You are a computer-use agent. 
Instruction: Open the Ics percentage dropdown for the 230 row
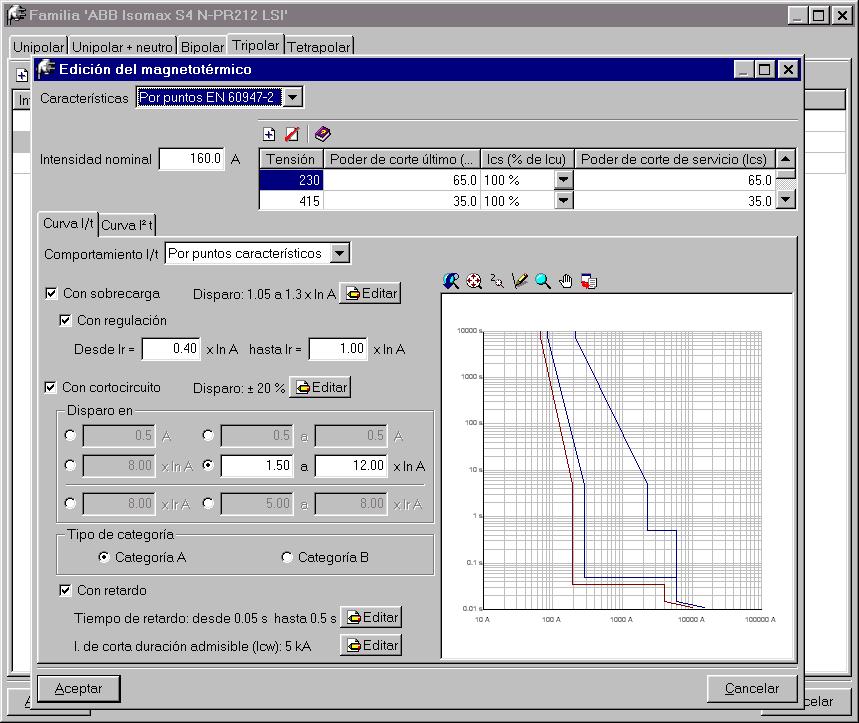coord(563,180)
